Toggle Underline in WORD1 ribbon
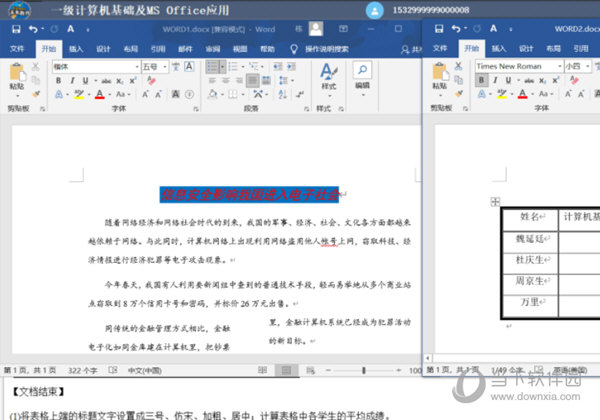Screen dimensions: 600x420 85,81
